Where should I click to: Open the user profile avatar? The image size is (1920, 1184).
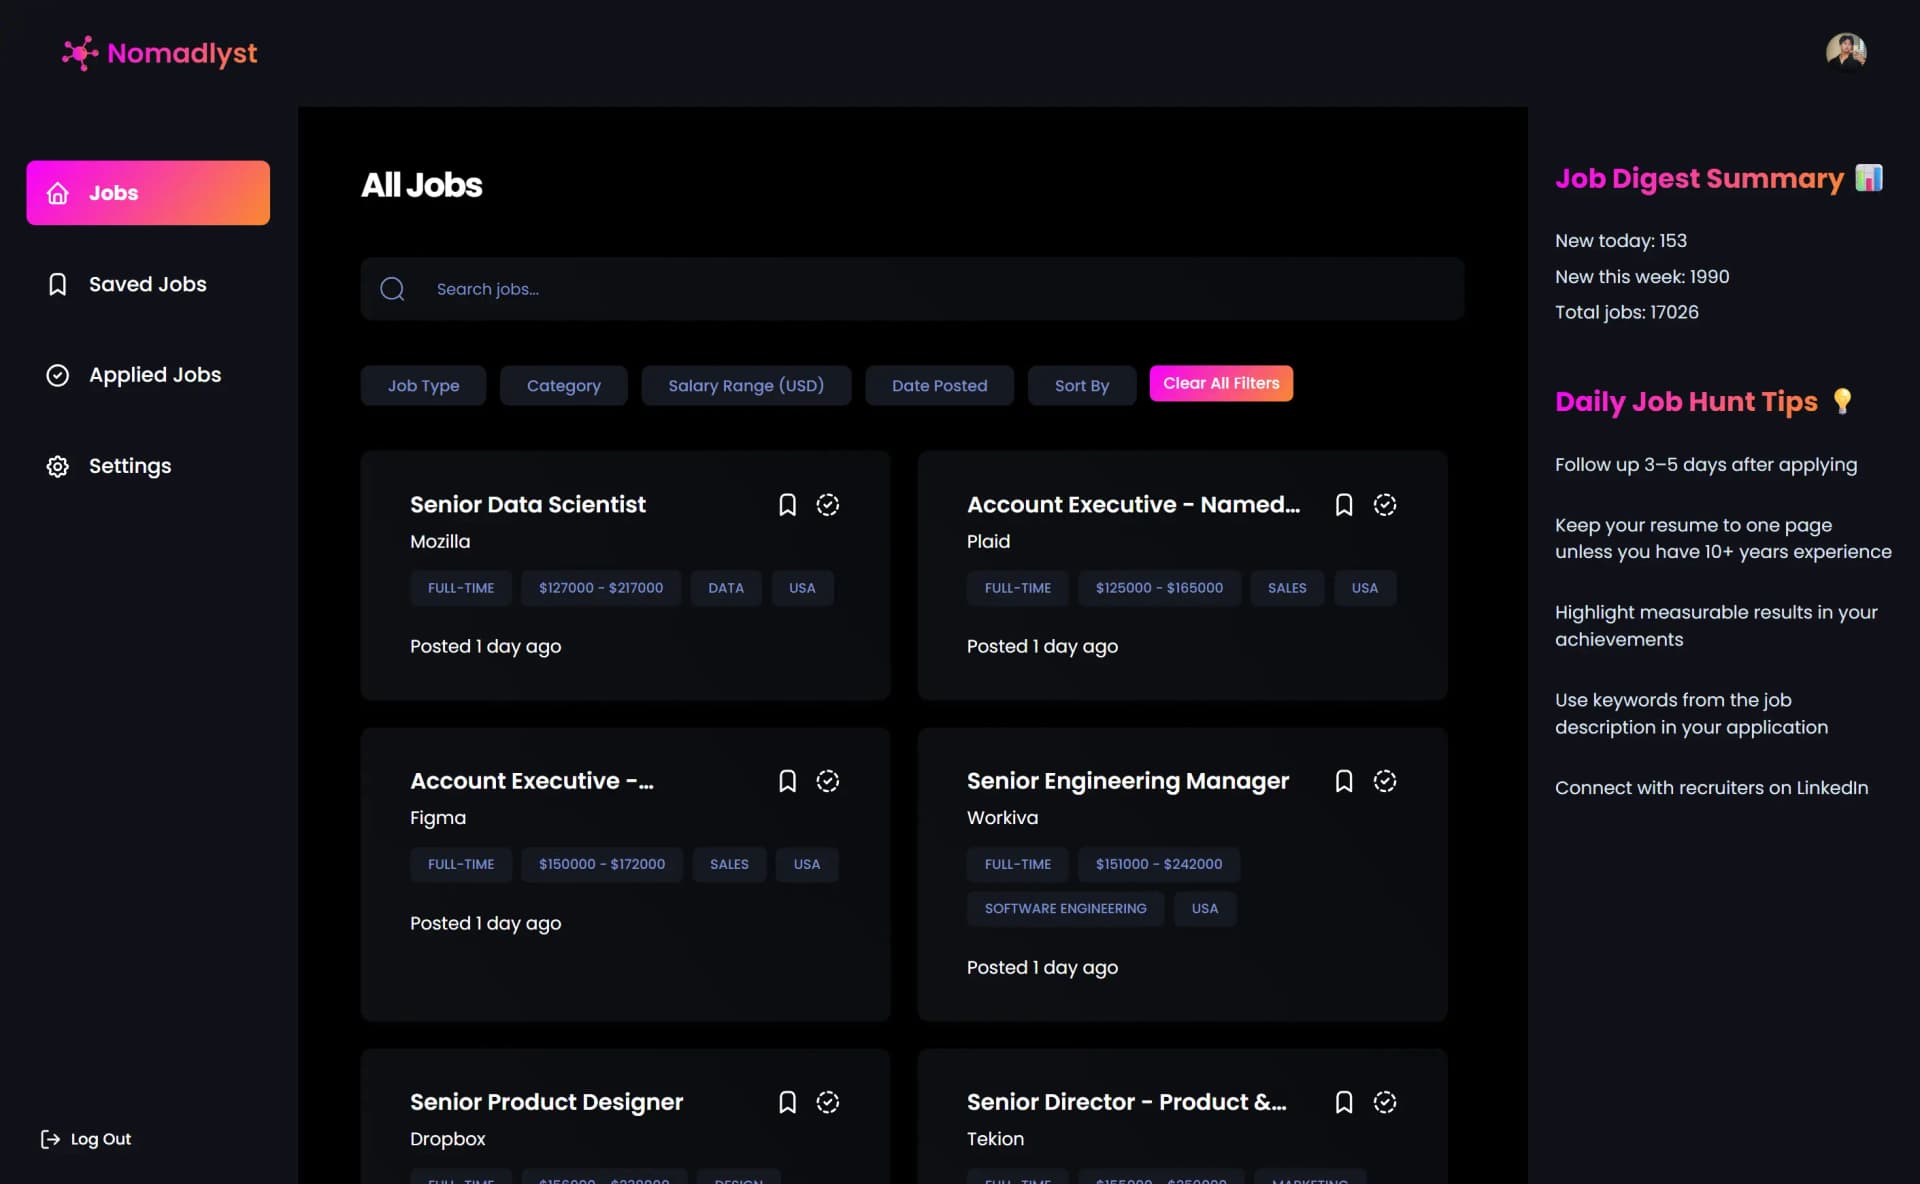1845,52
